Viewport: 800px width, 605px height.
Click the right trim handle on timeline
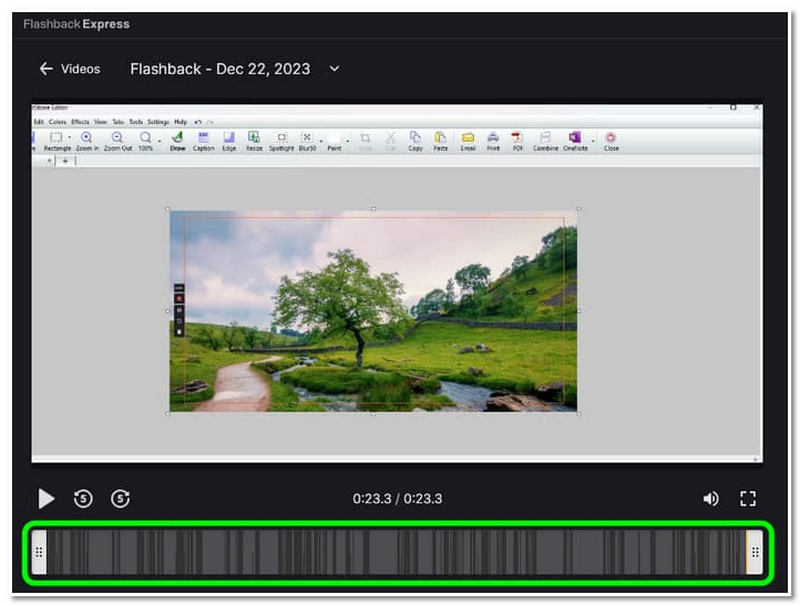coord(755,551)
